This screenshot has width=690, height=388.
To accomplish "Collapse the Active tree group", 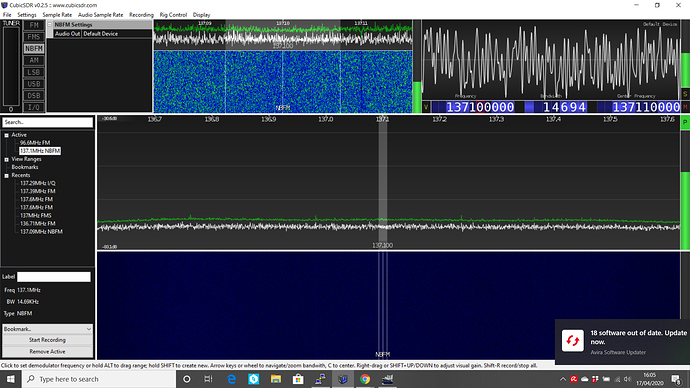I will point(7,135).
